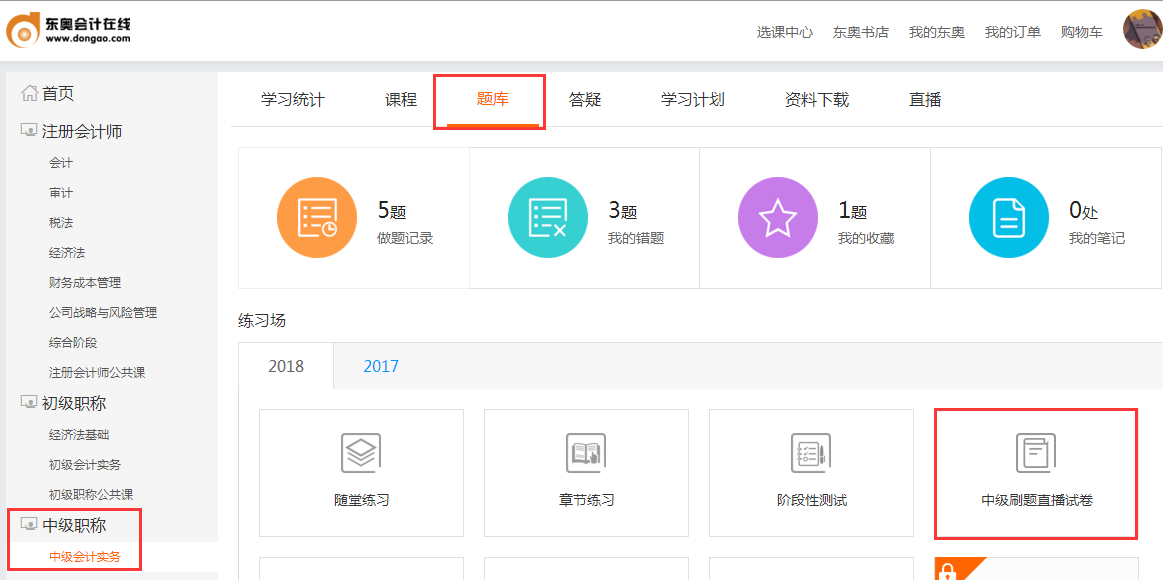Open the 我的笔记 notes icon
Viewport: 1163px width, 580px height.
point(1008,217)
